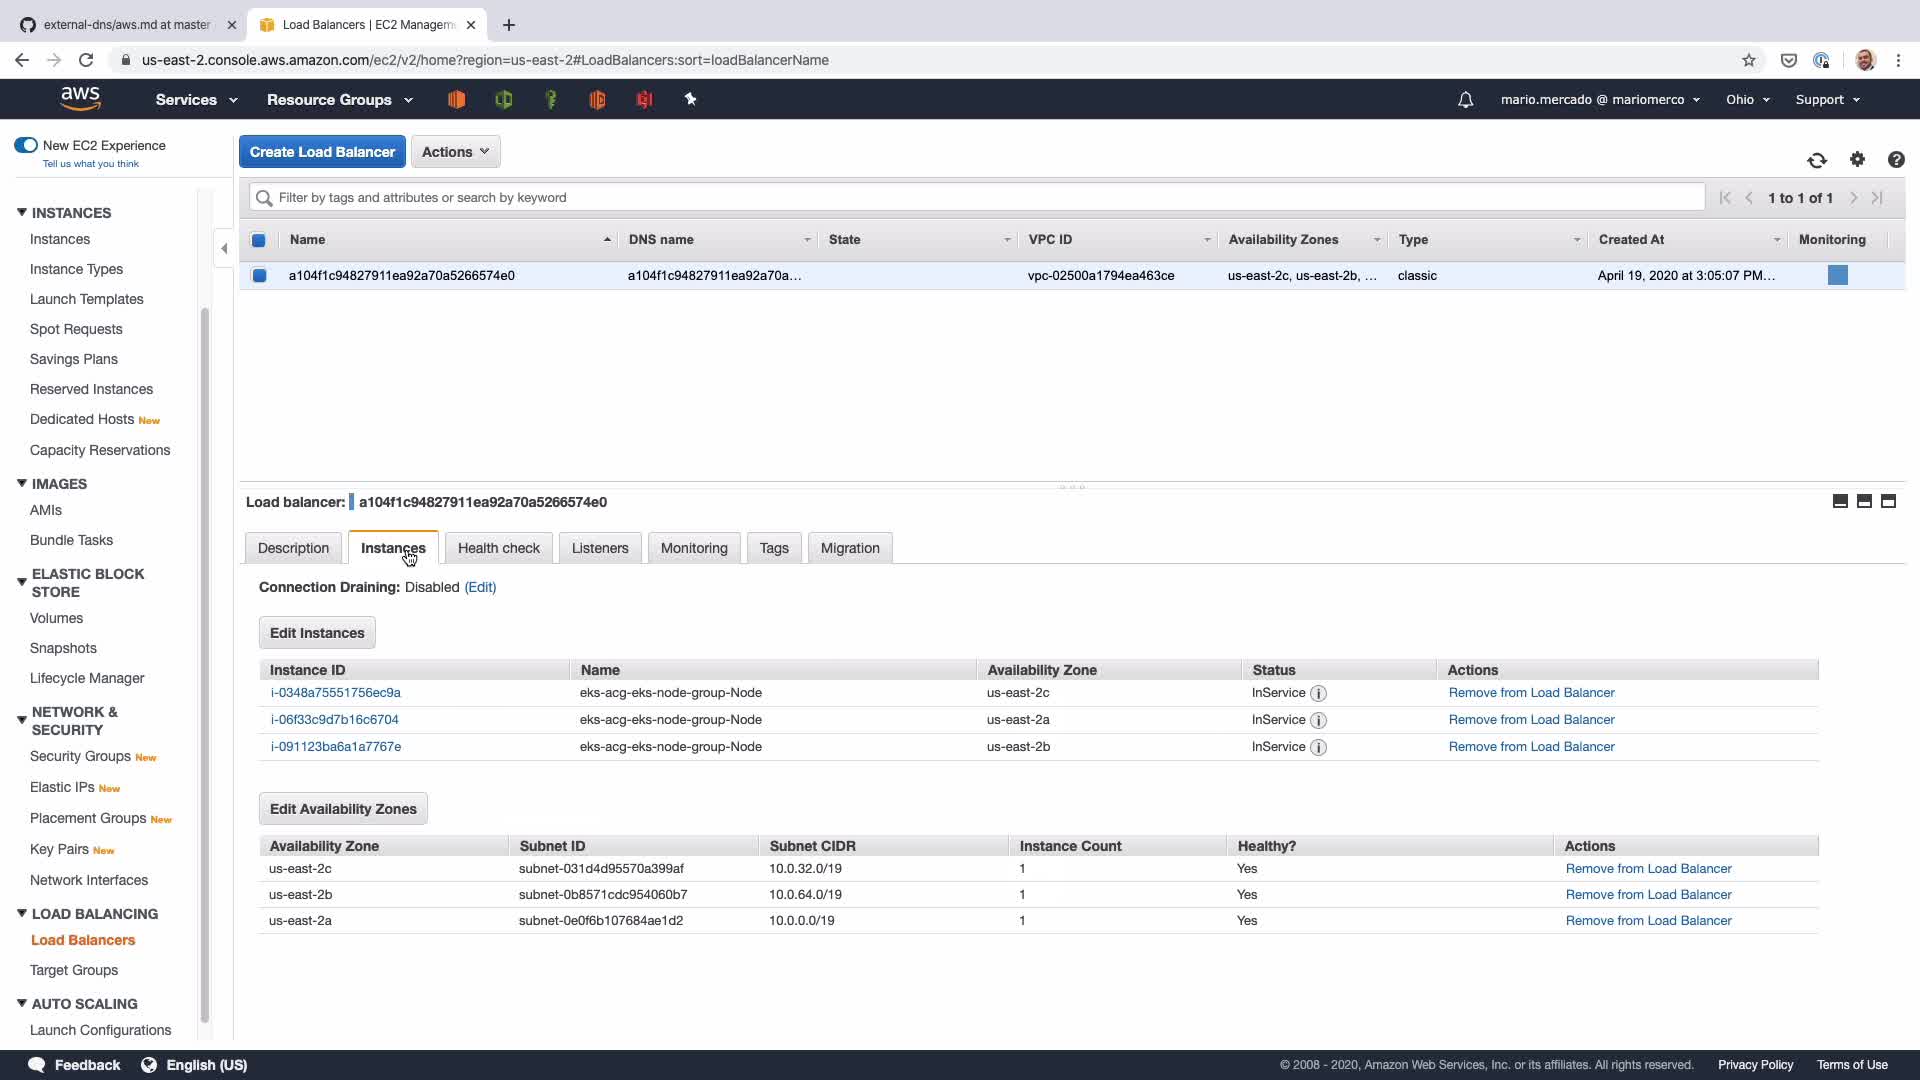
Task: Switch to the Health check tab
Action: click(x=498, y=548)
